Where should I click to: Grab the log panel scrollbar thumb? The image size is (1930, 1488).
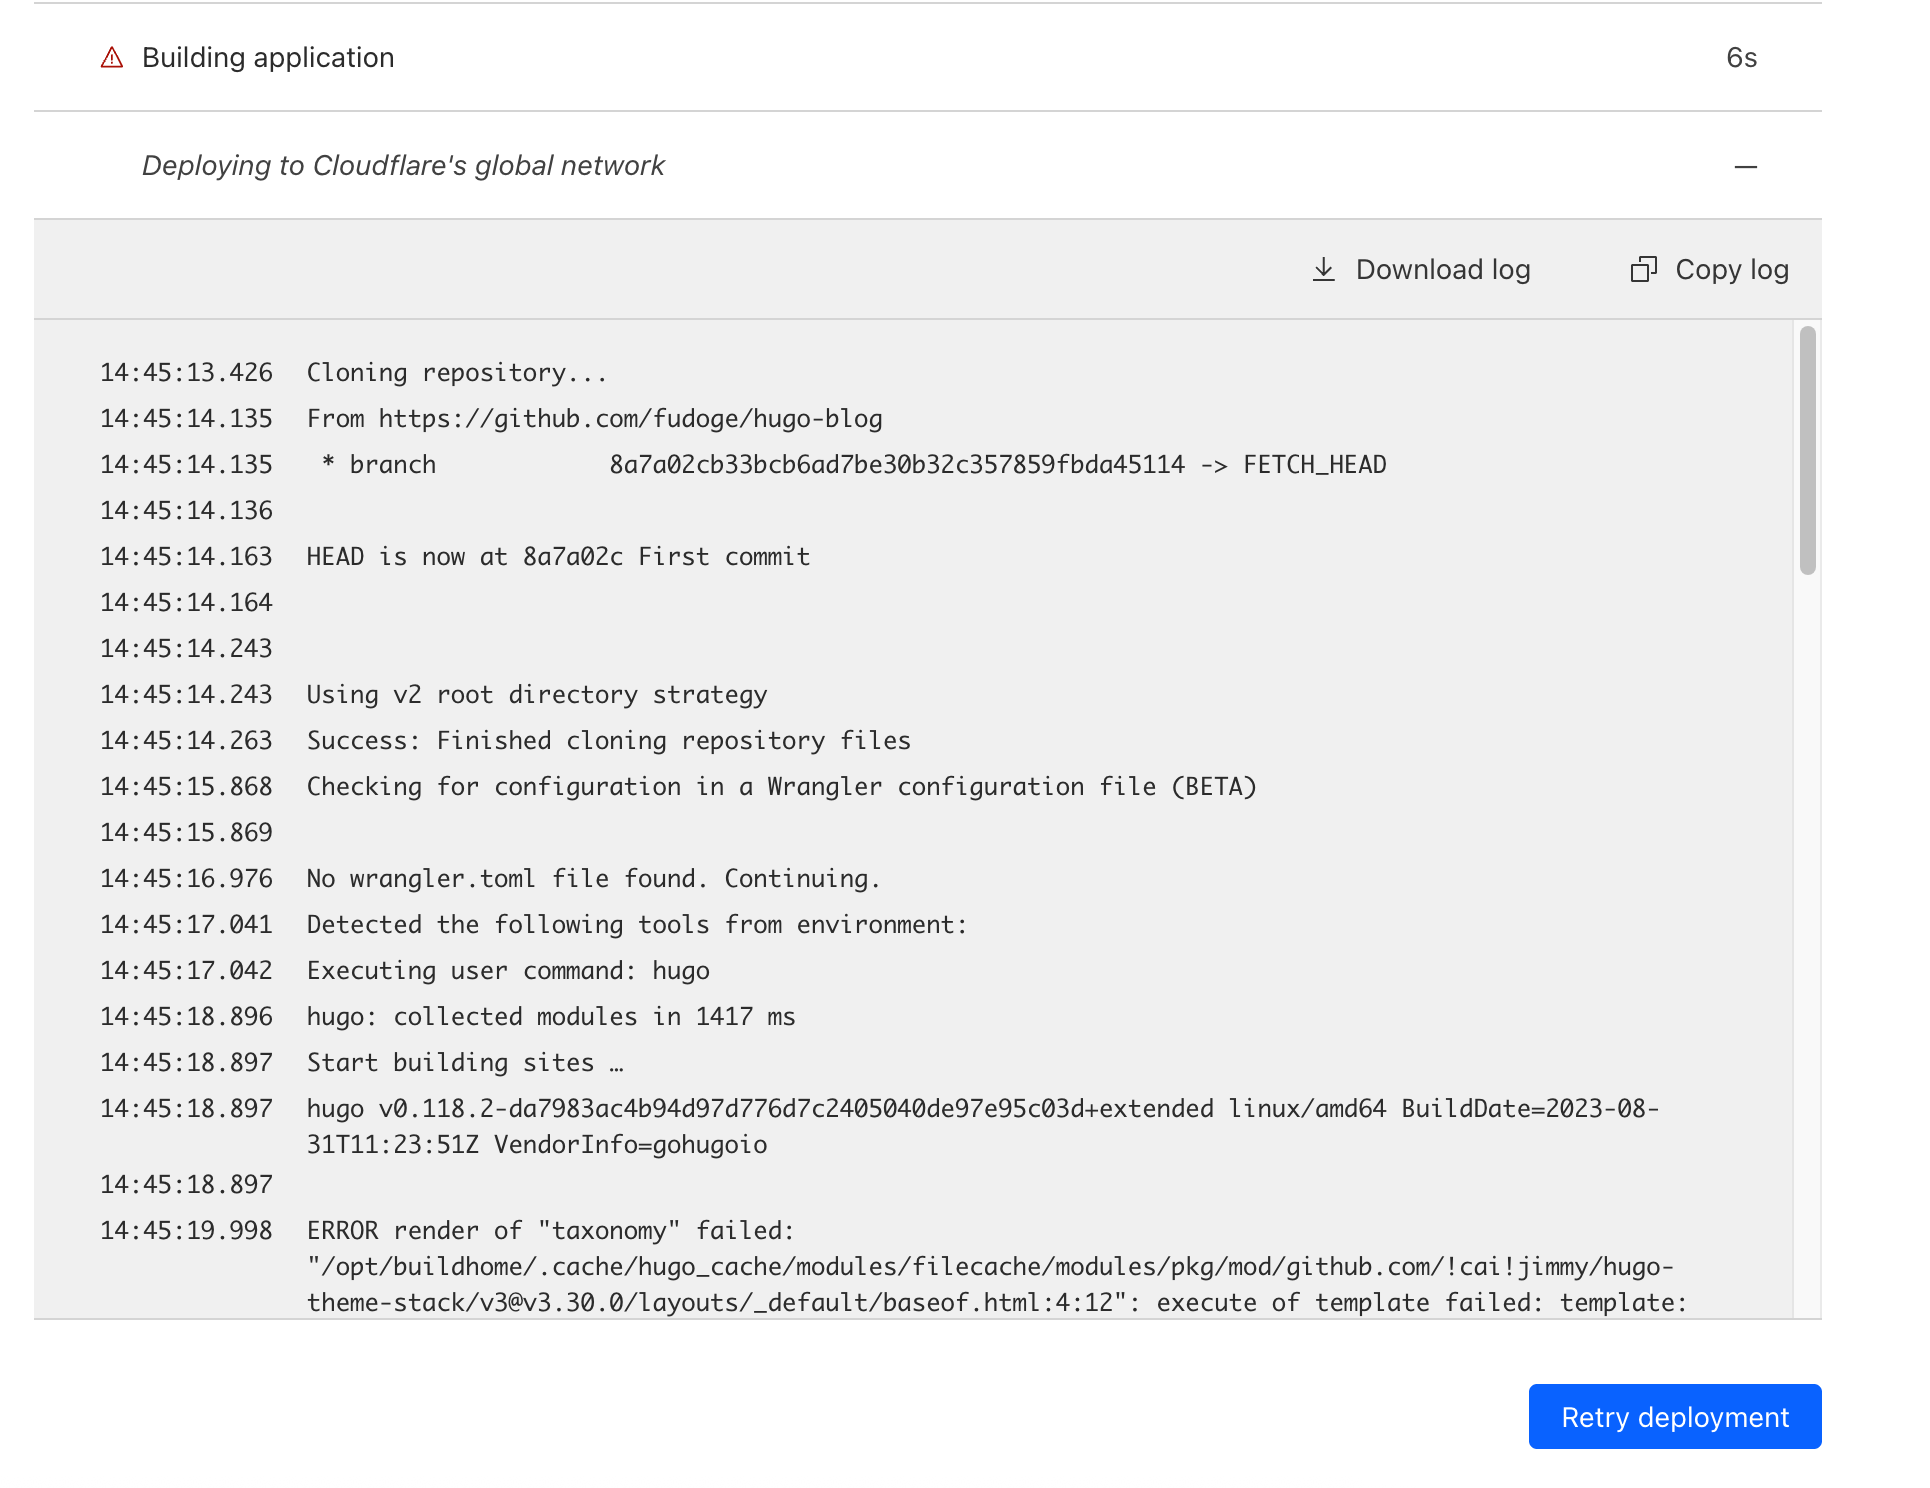[1807, 450]
